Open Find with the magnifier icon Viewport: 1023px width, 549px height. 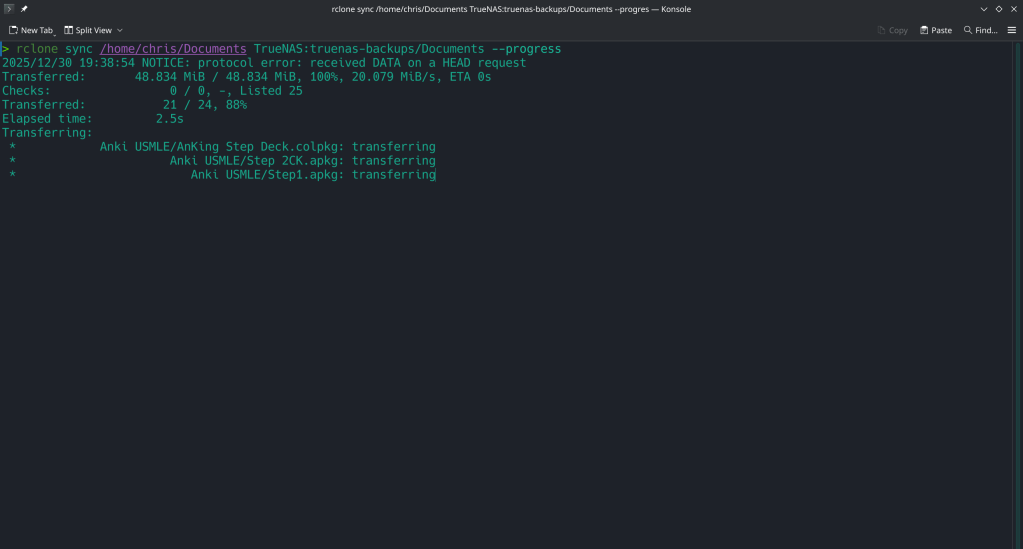[x=968, y=30]
